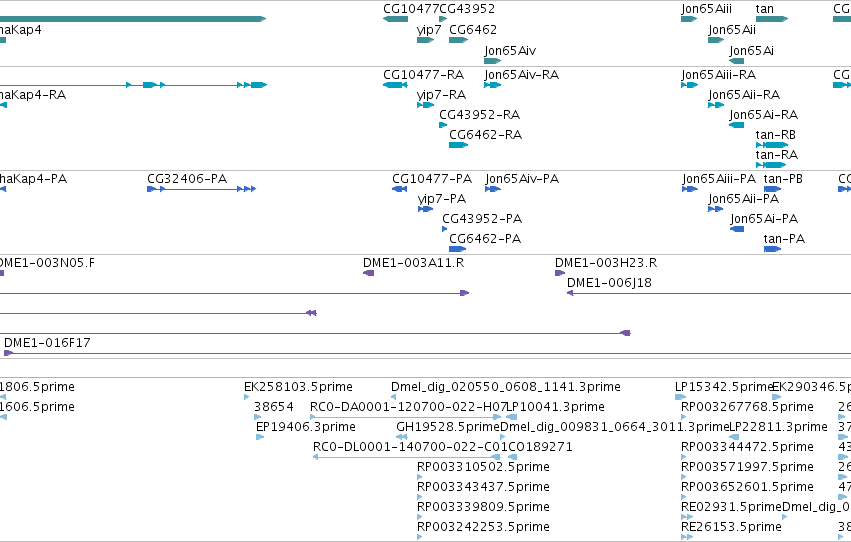
Task: Select the tan-RB transcript glyph
Action: click(772, 145)
